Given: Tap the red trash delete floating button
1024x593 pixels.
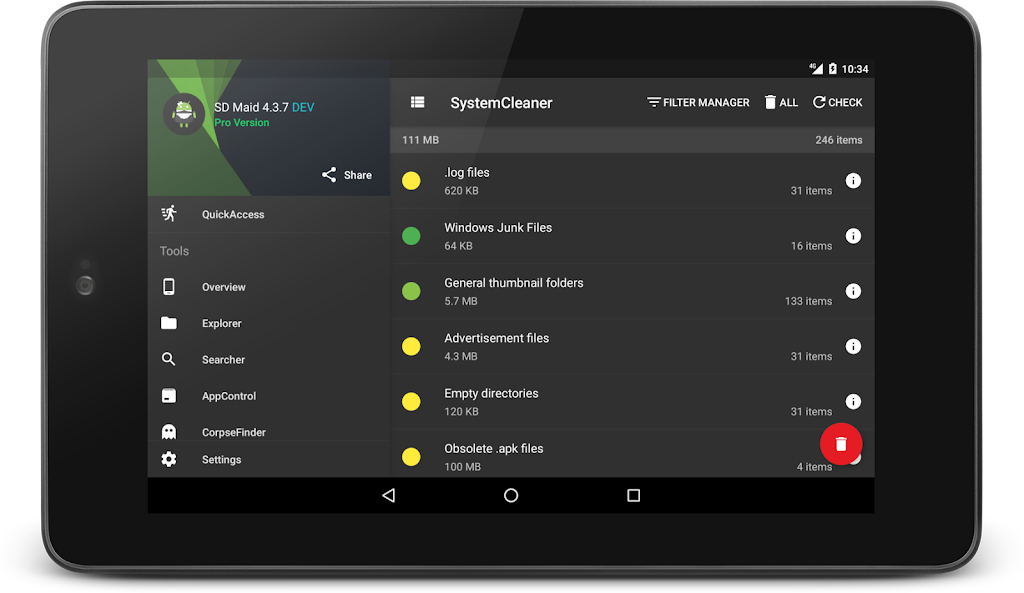Looking at the screenshot, I should pos(841,444).
